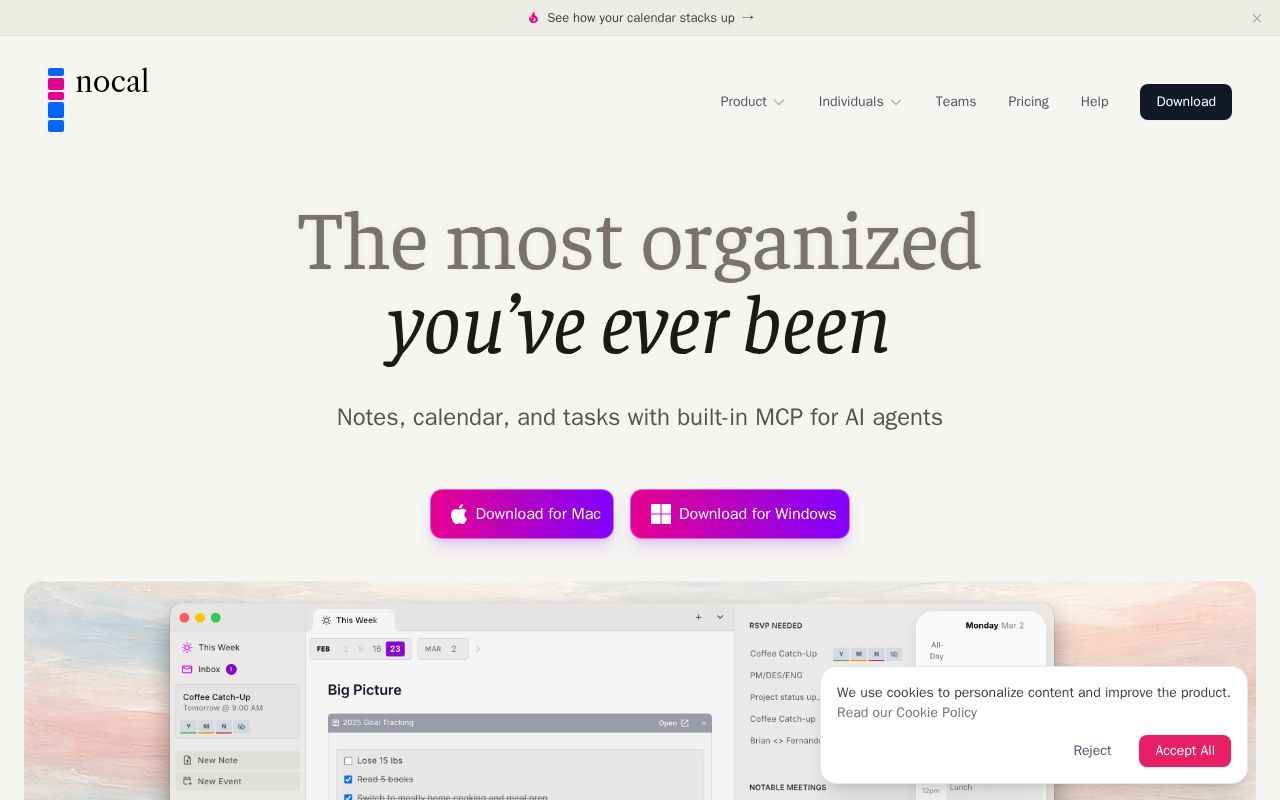Click the New Note document icon

(x=187, y=760)
